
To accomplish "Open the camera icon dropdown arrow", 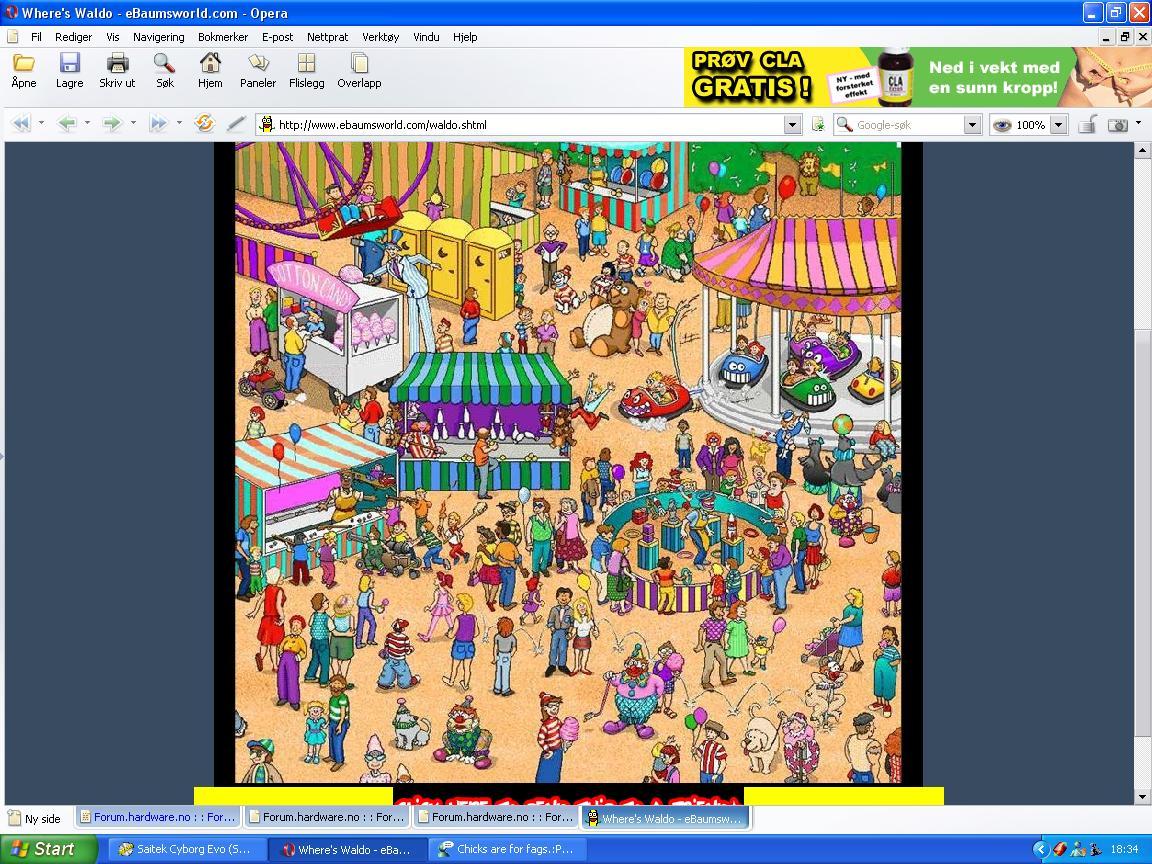I will (1138, 123).
